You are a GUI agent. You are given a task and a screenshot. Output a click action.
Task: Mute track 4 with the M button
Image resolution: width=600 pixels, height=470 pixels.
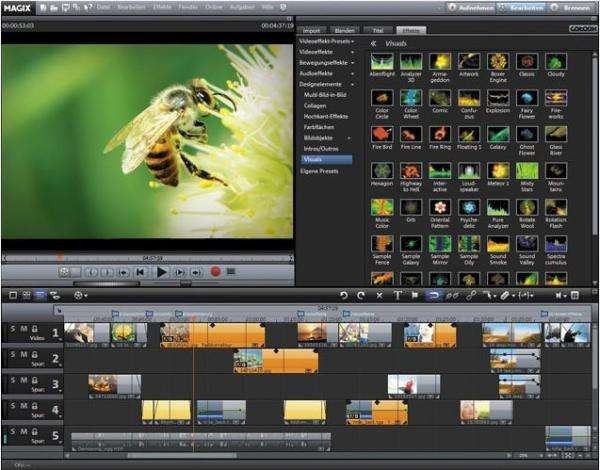24,405
